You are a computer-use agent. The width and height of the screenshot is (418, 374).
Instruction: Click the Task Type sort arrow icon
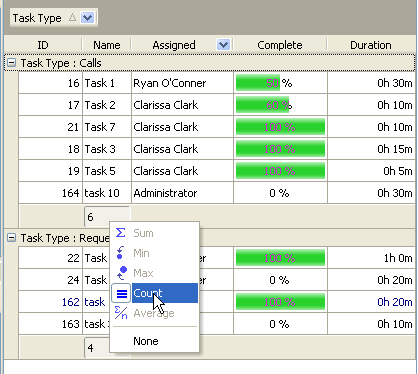click(x=72, y=18)
